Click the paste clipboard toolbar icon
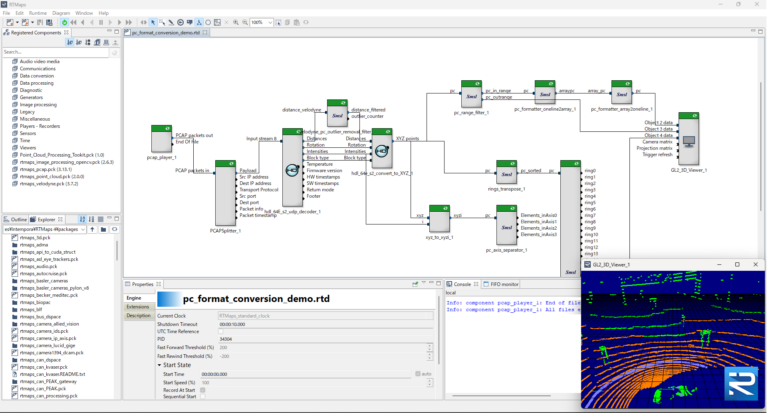Screen dimensions: 768x413 tap(296, 23)
